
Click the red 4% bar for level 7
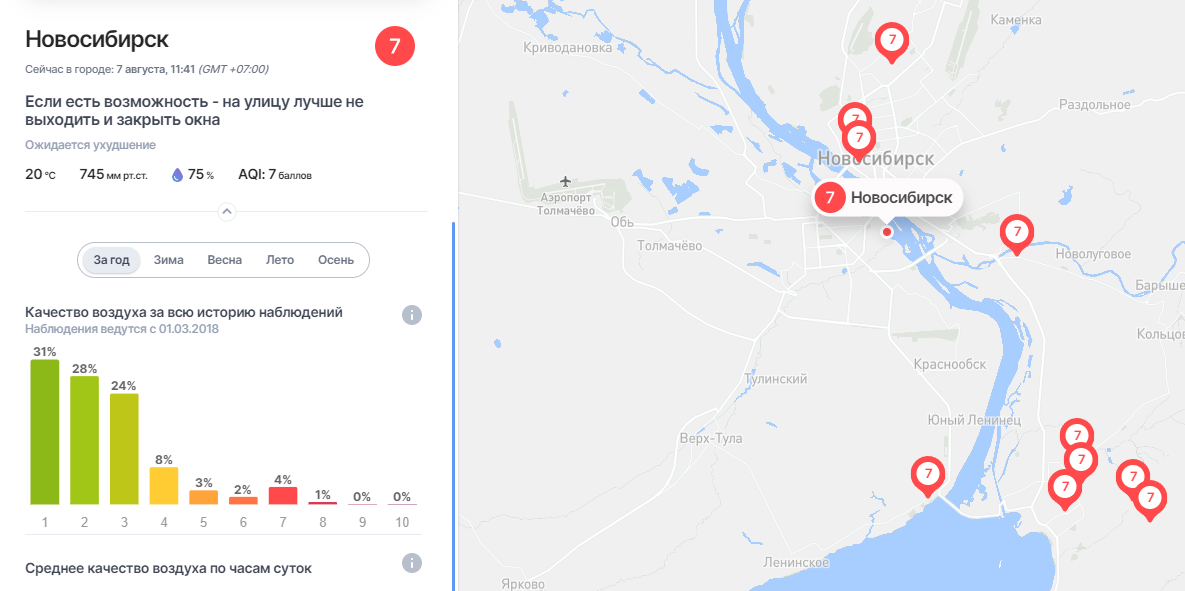(283, 496)
